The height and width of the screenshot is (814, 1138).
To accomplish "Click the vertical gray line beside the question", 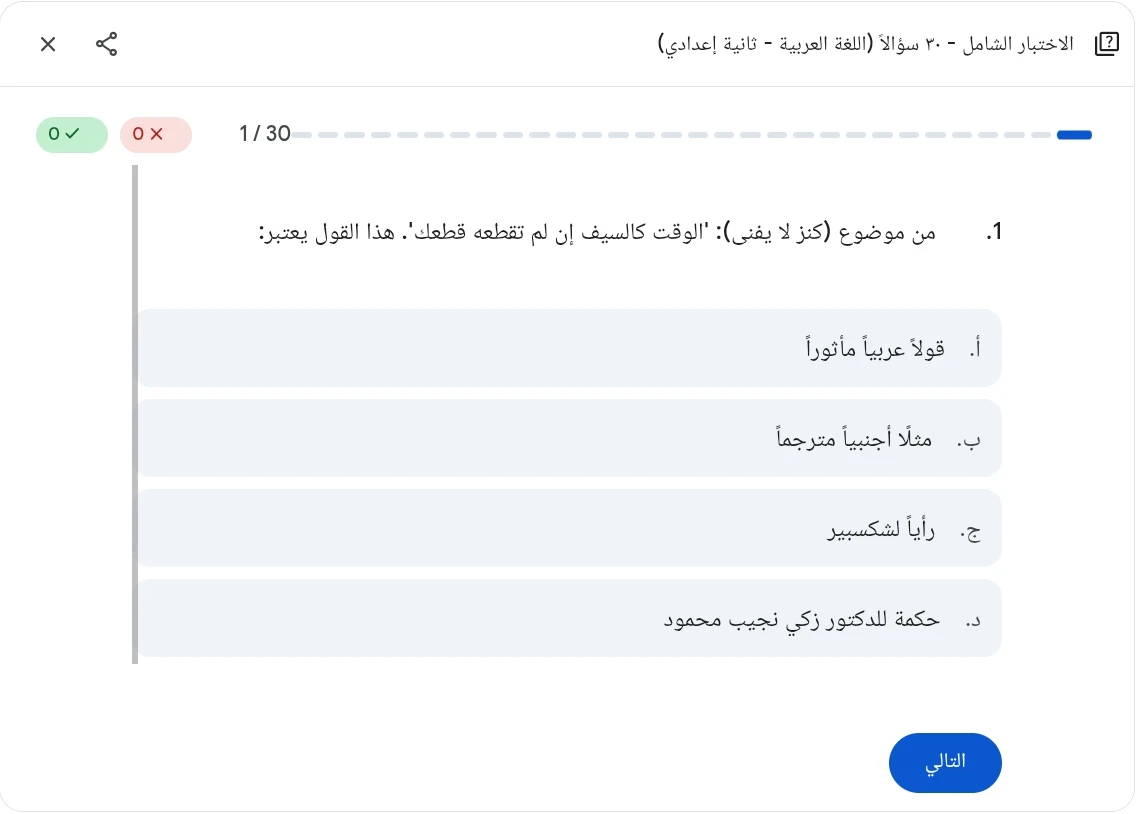I will 136,415.
